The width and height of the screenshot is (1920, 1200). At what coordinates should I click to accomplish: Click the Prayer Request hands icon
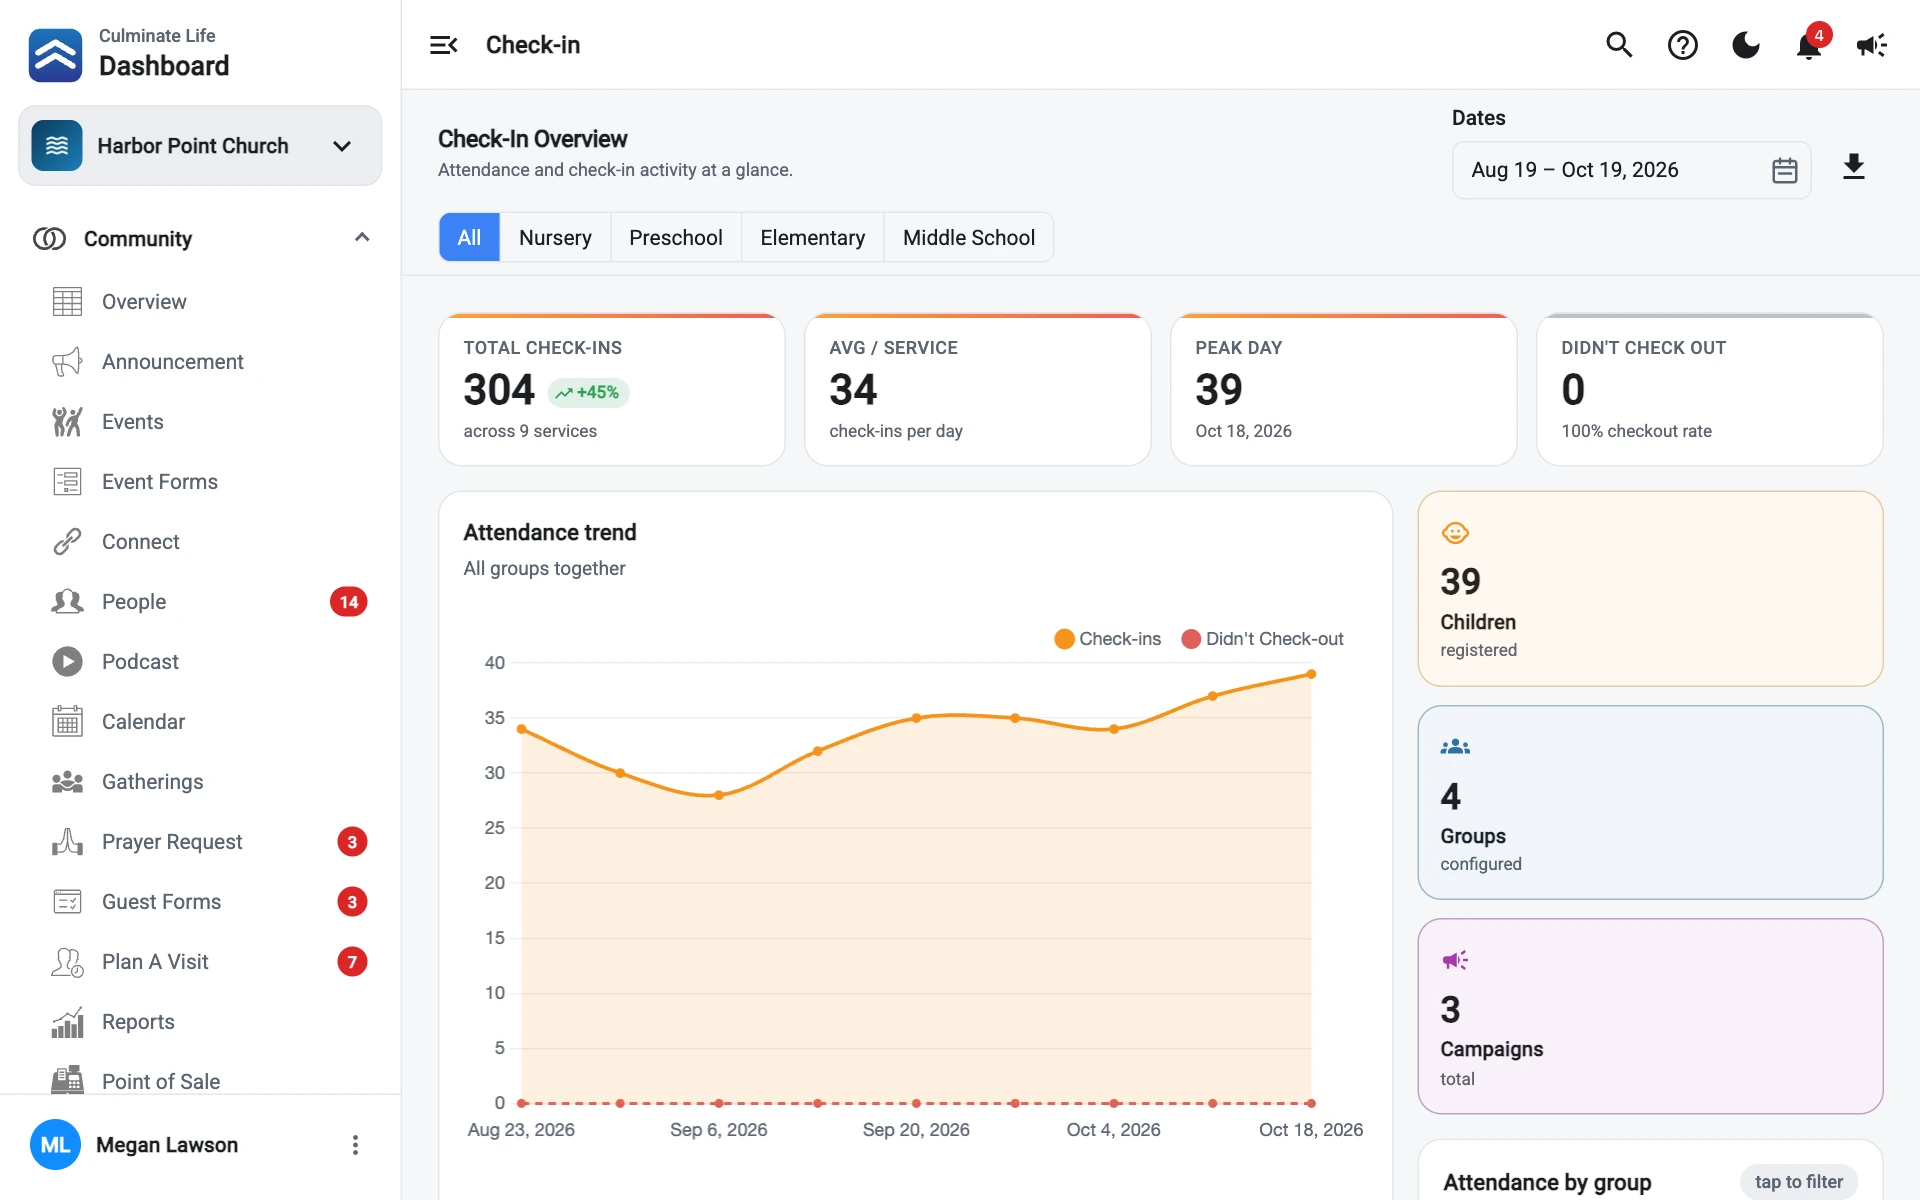pos(67,842)
